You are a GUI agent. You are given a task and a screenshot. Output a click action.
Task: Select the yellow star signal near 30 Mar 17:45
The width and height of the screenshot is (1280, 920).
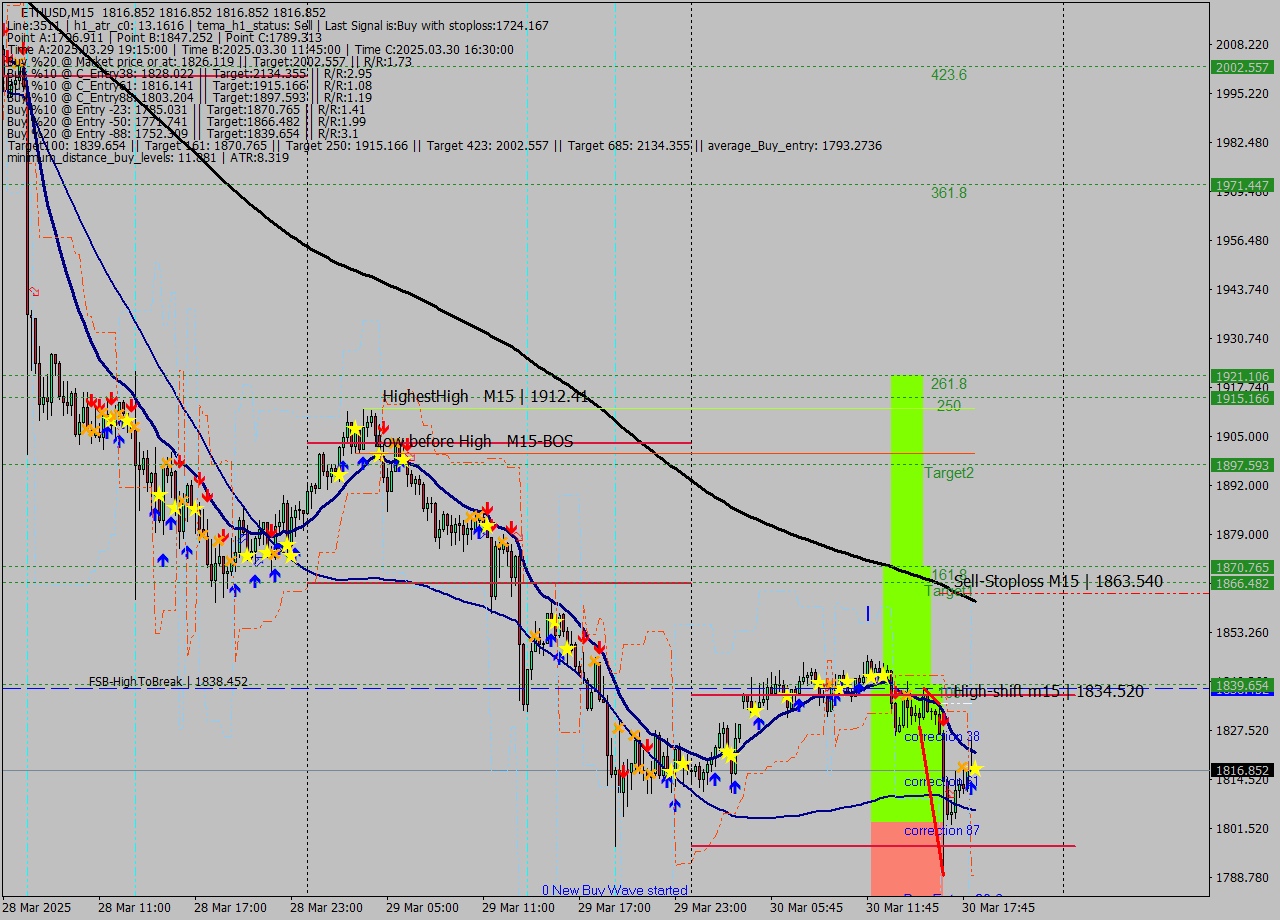[x=975, y=768]
